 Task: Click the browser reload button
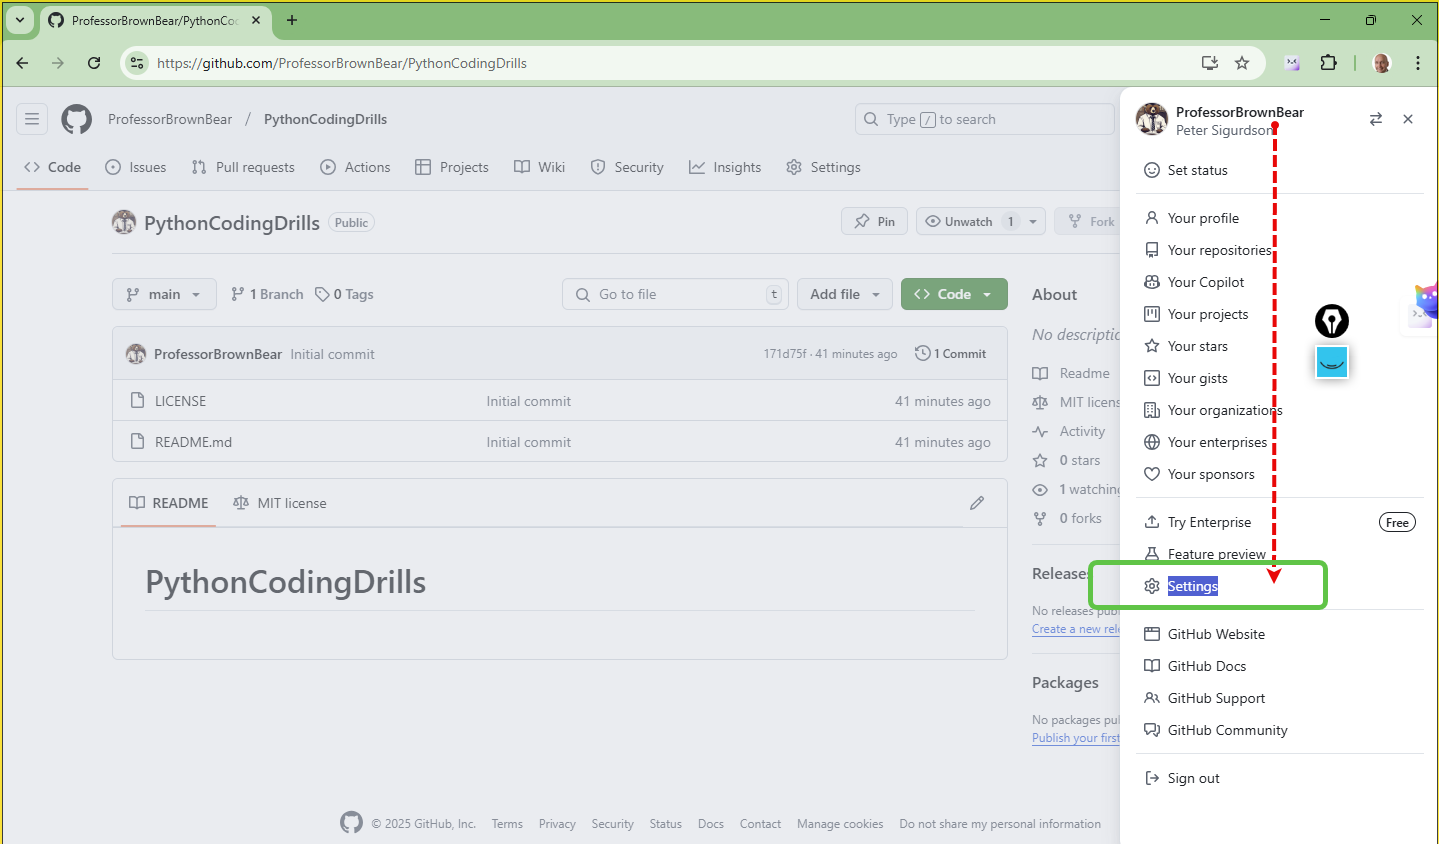point(94,63)
